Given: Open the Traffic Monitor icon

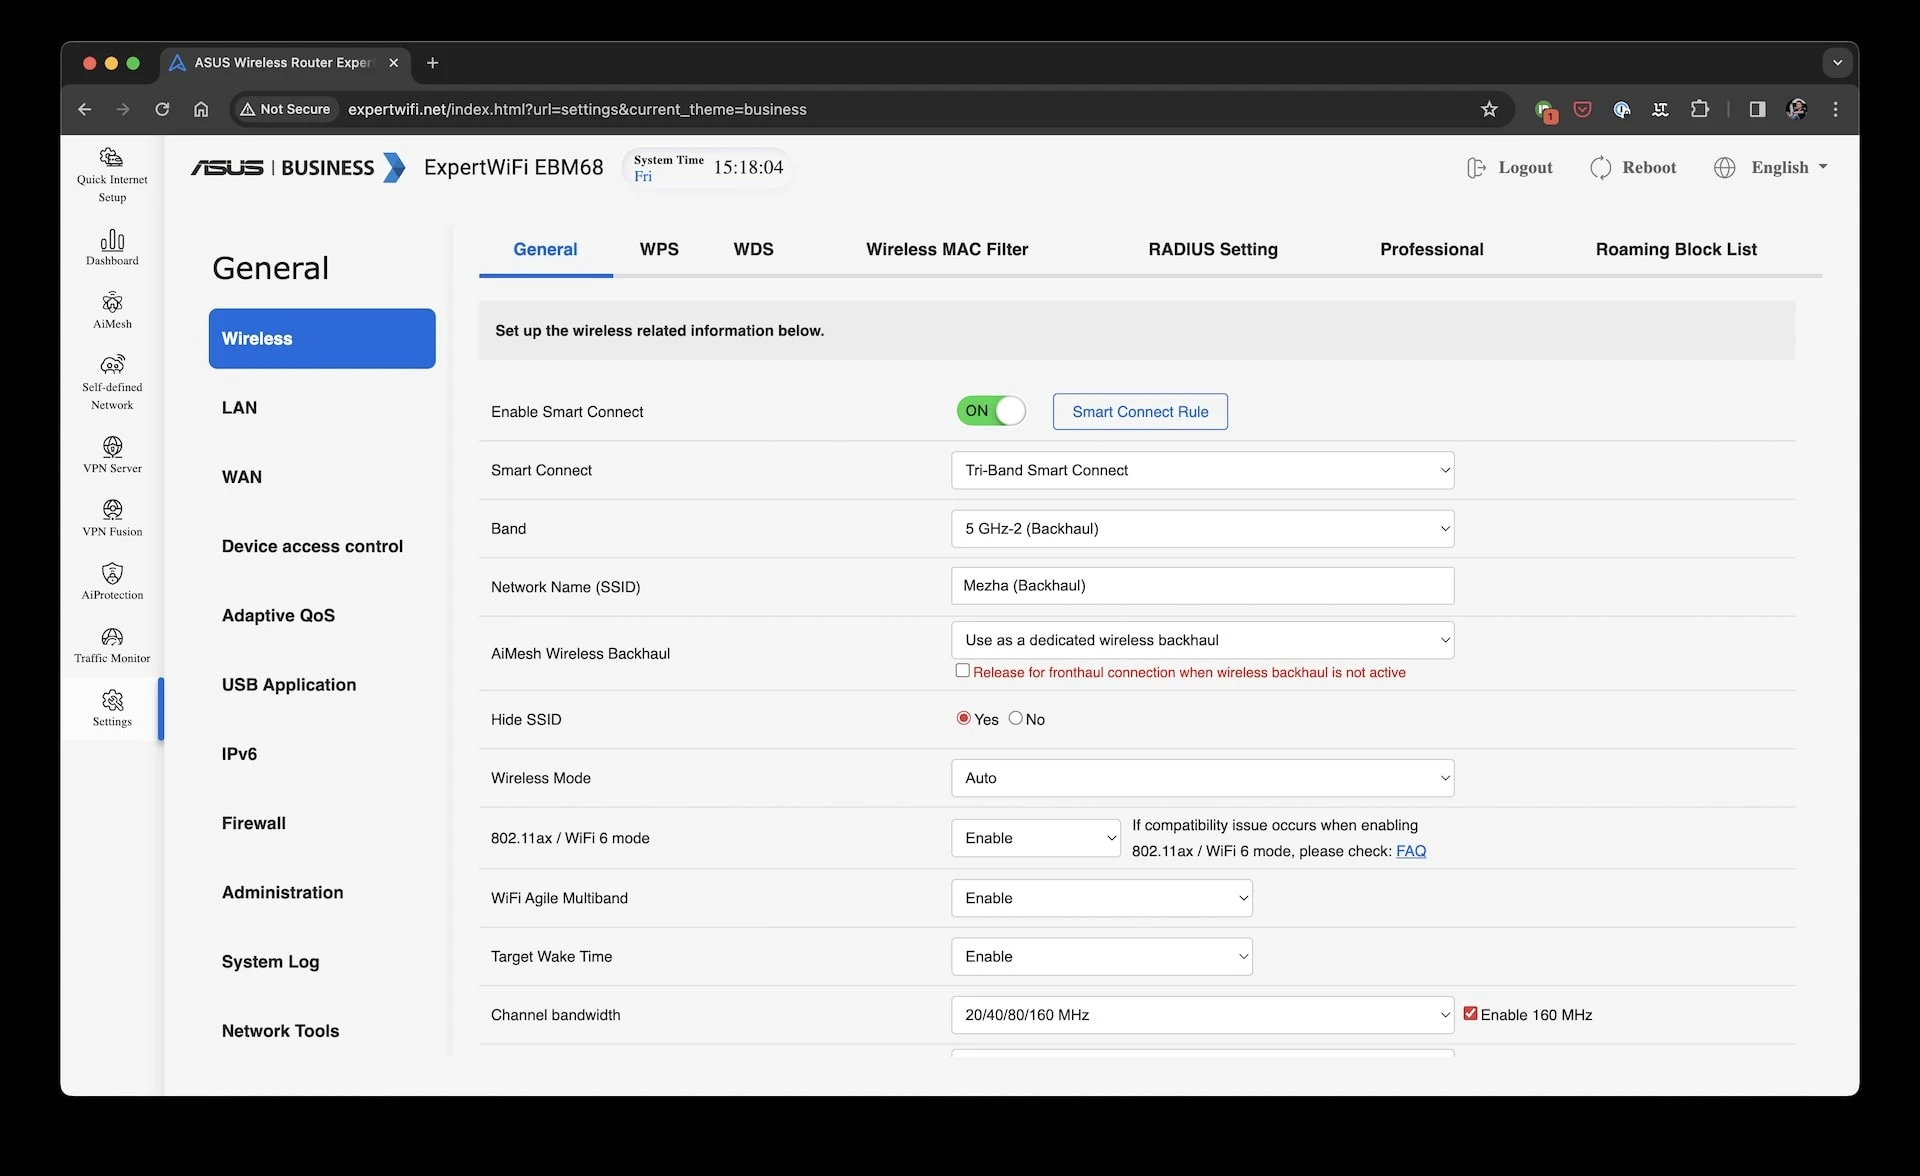Looking at the screenshot, I should click(112, 645).
